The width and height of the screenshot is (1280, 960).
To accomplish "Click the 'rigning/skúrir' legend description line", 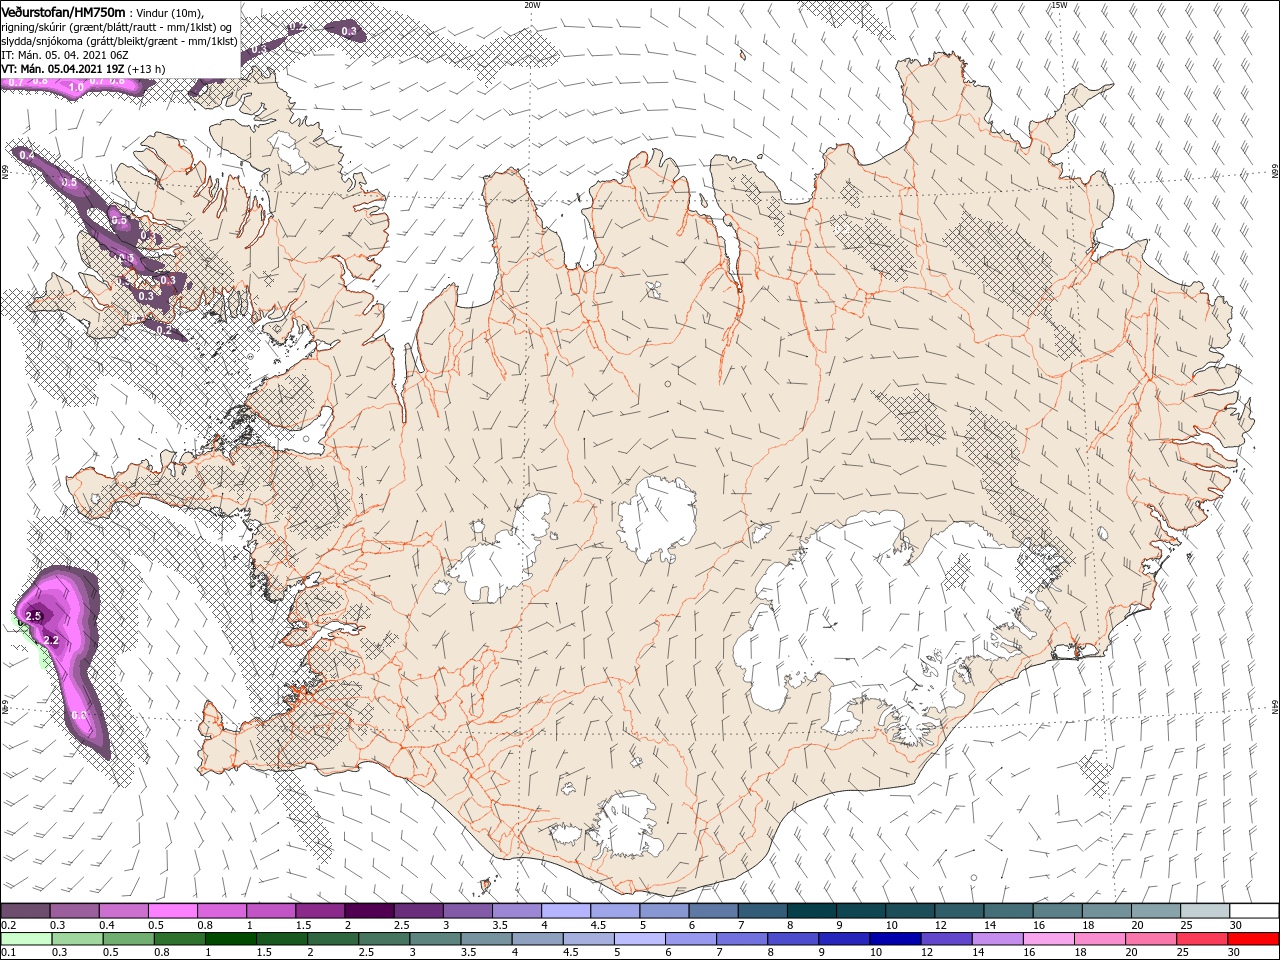I will pos(116,26).
